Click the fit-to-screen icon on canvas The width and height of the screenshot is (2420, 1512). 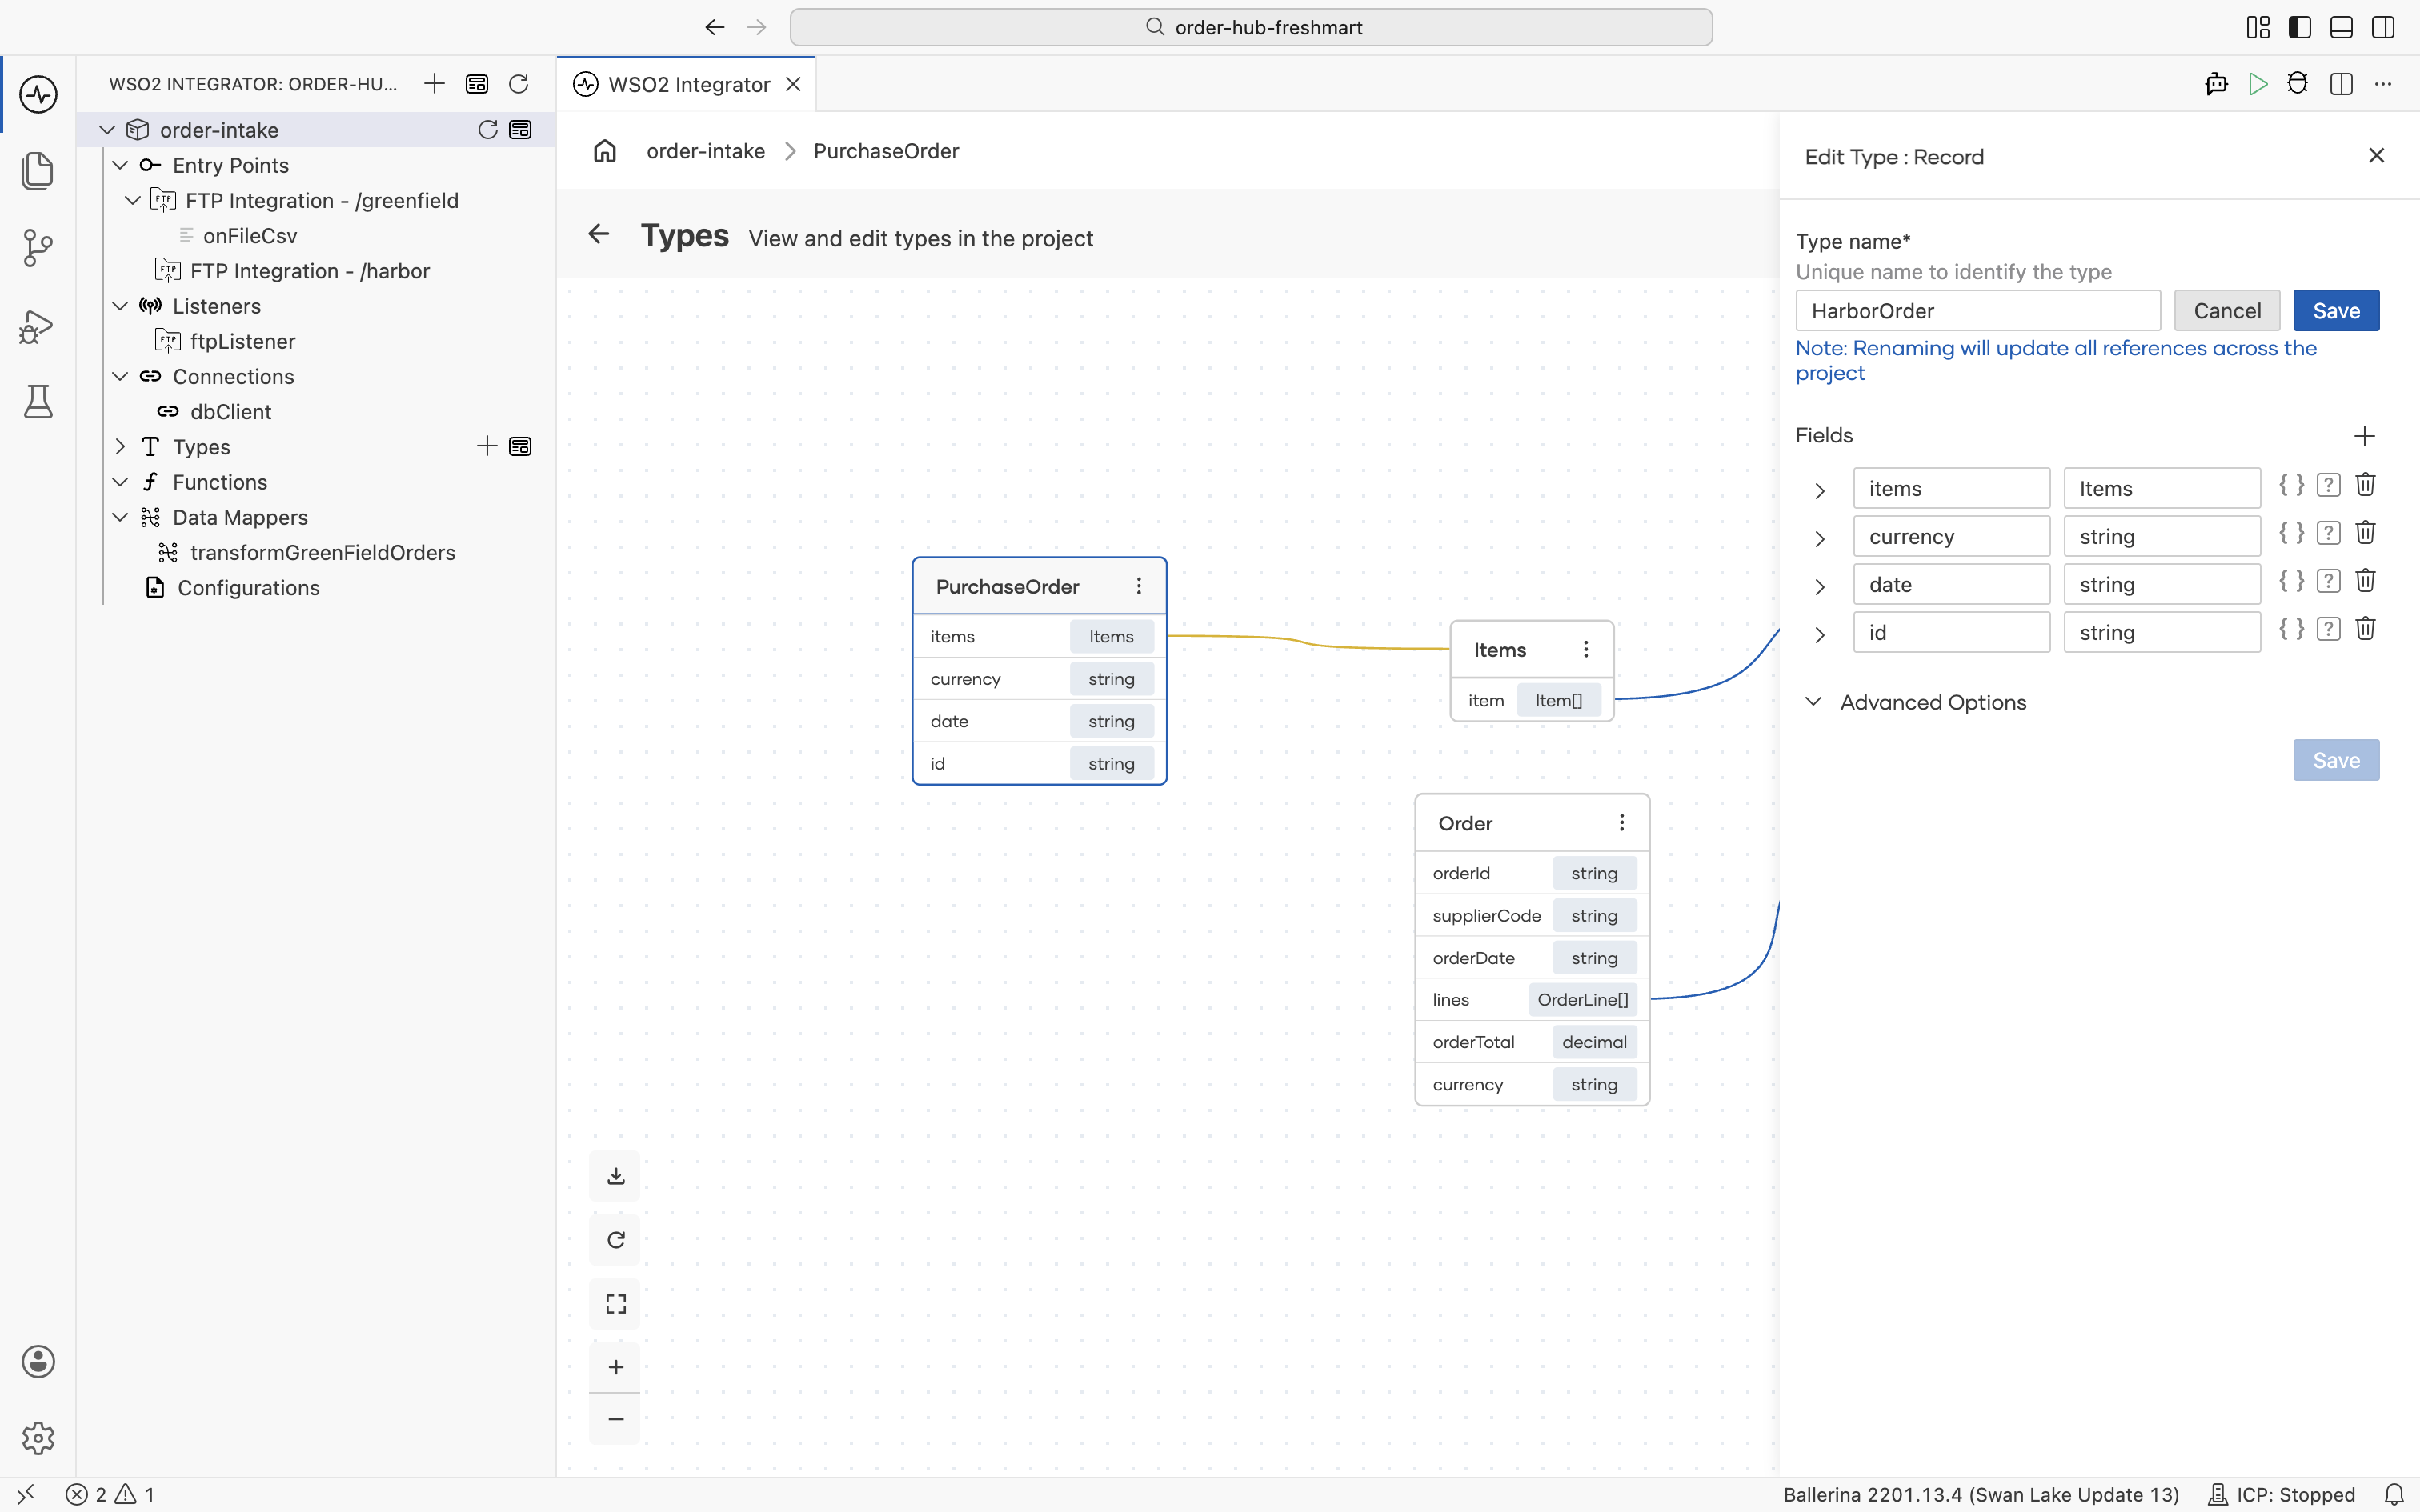(x=616, y=1304)
